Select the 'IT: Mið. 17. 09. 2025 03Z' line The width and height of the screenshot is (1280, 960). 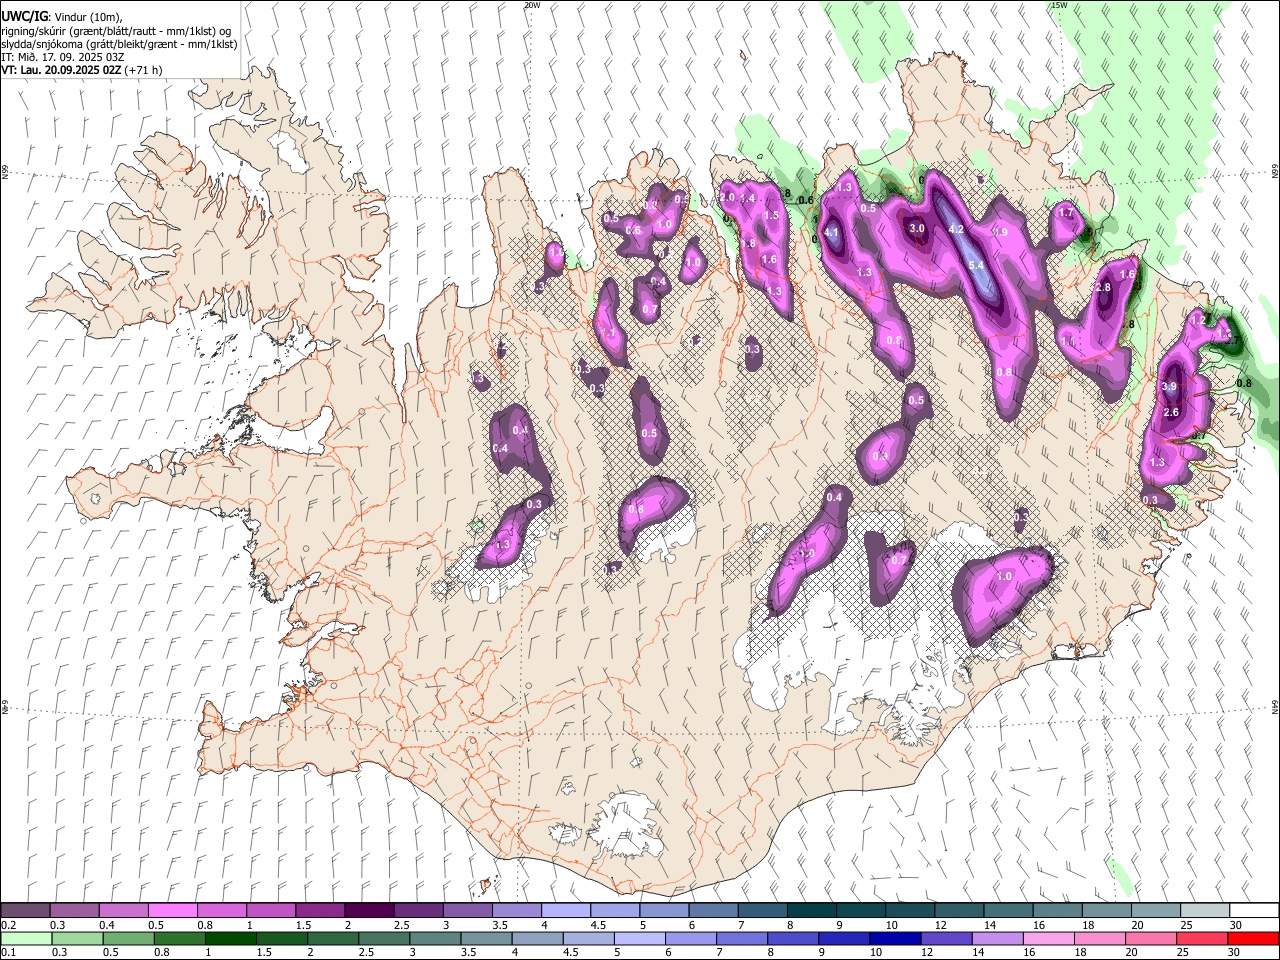click(x=63, y=57)
